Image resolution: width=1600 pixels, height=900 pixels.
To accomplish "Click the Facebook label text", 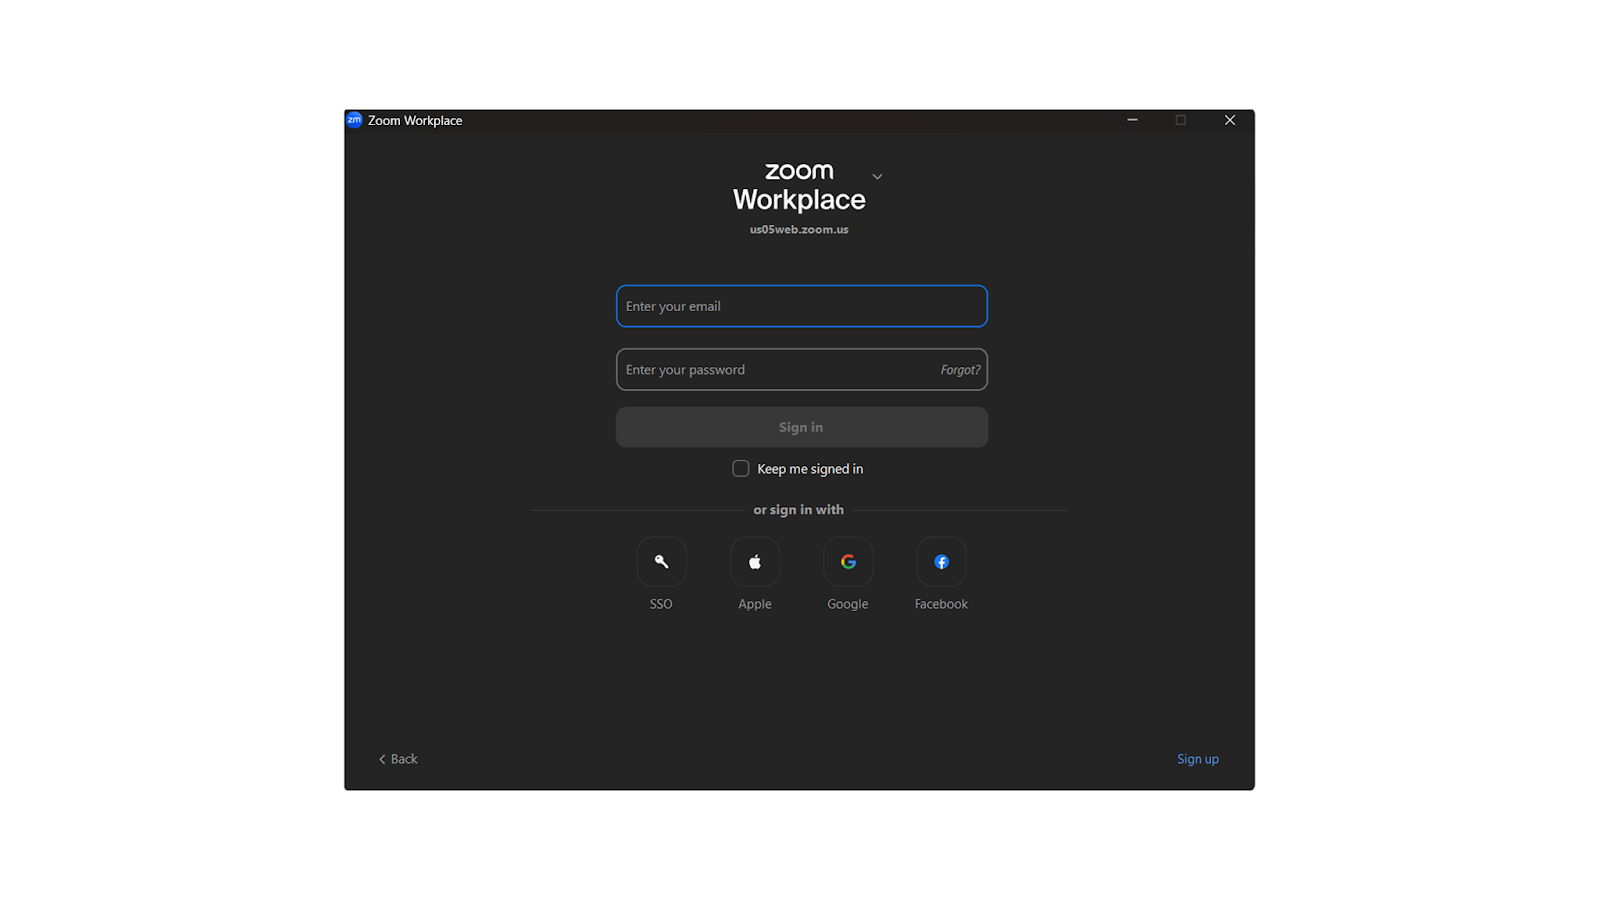I will (941, 604).
